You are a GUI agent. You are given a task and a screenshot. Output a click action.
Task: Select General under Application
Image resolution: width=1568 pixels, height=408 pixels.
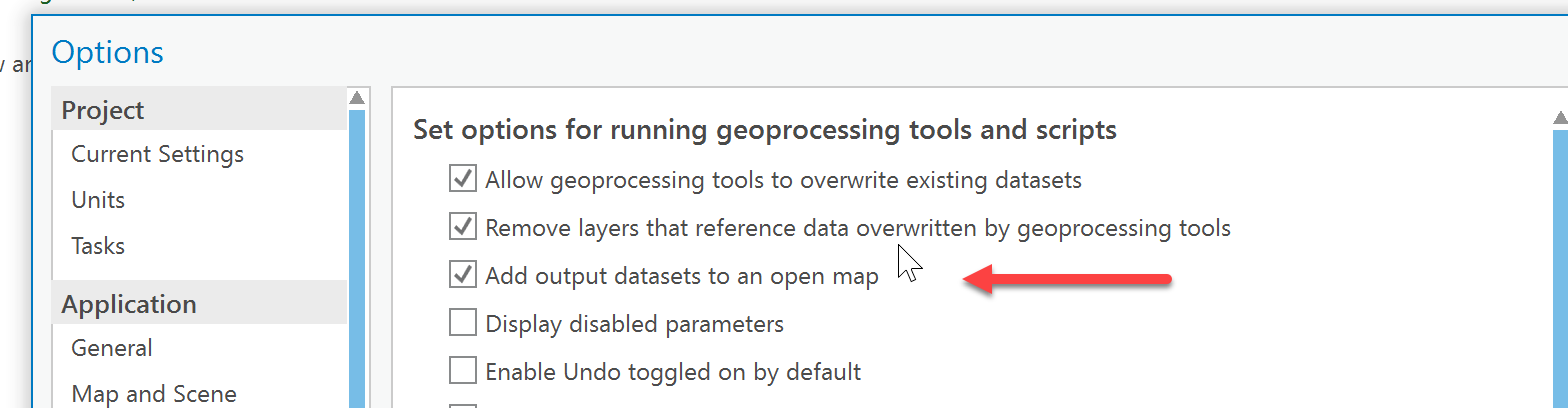[112, 348]
